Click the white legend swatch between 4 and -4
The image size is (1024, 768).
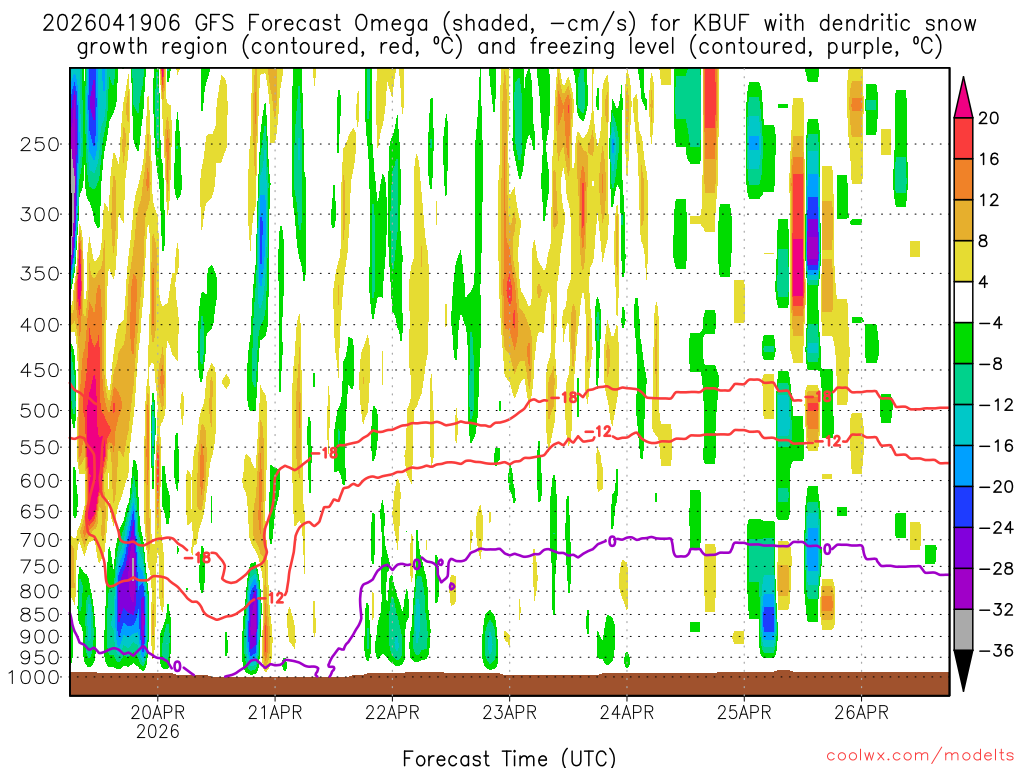pyautogui.click(x=963, y=302)
